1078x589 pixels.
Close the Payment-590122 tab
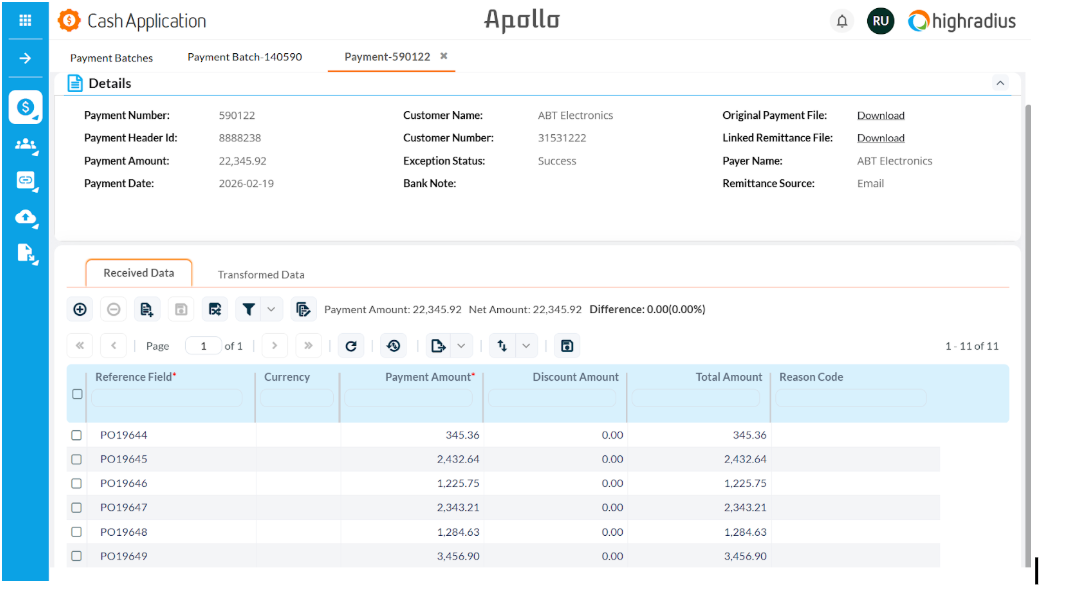tap(444, 56)
